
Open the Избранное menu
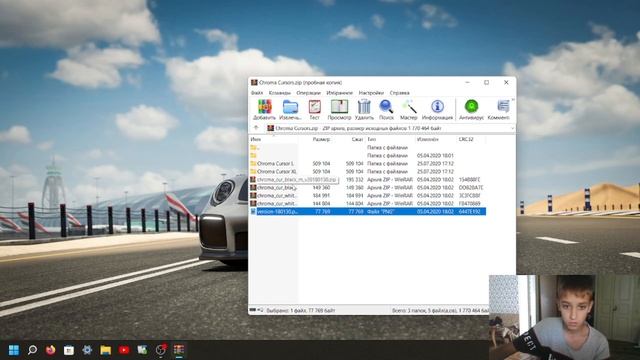coord(340,93)
